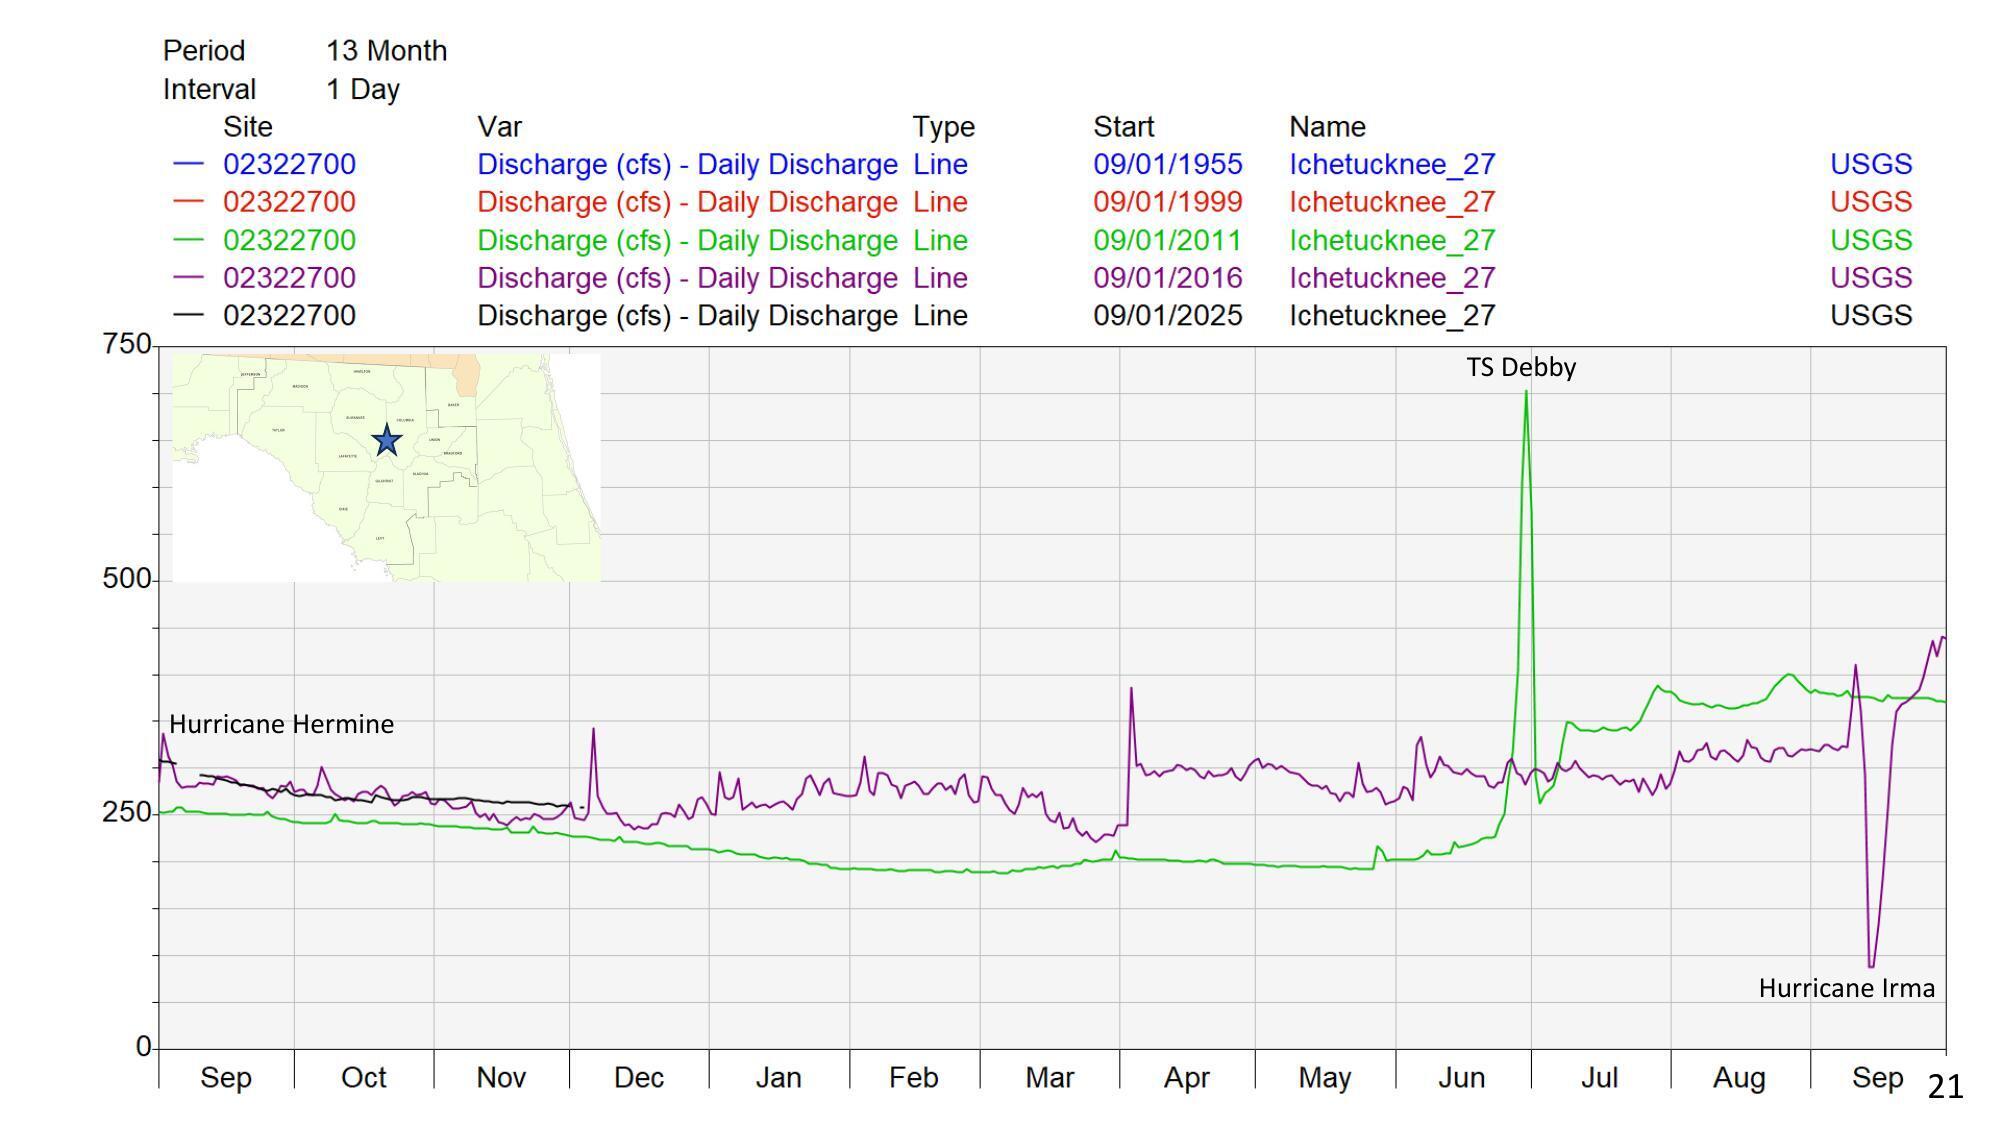Click the page number 21
The height and width of the screenshot is (1125, 2000).
pos(1945,1086)
